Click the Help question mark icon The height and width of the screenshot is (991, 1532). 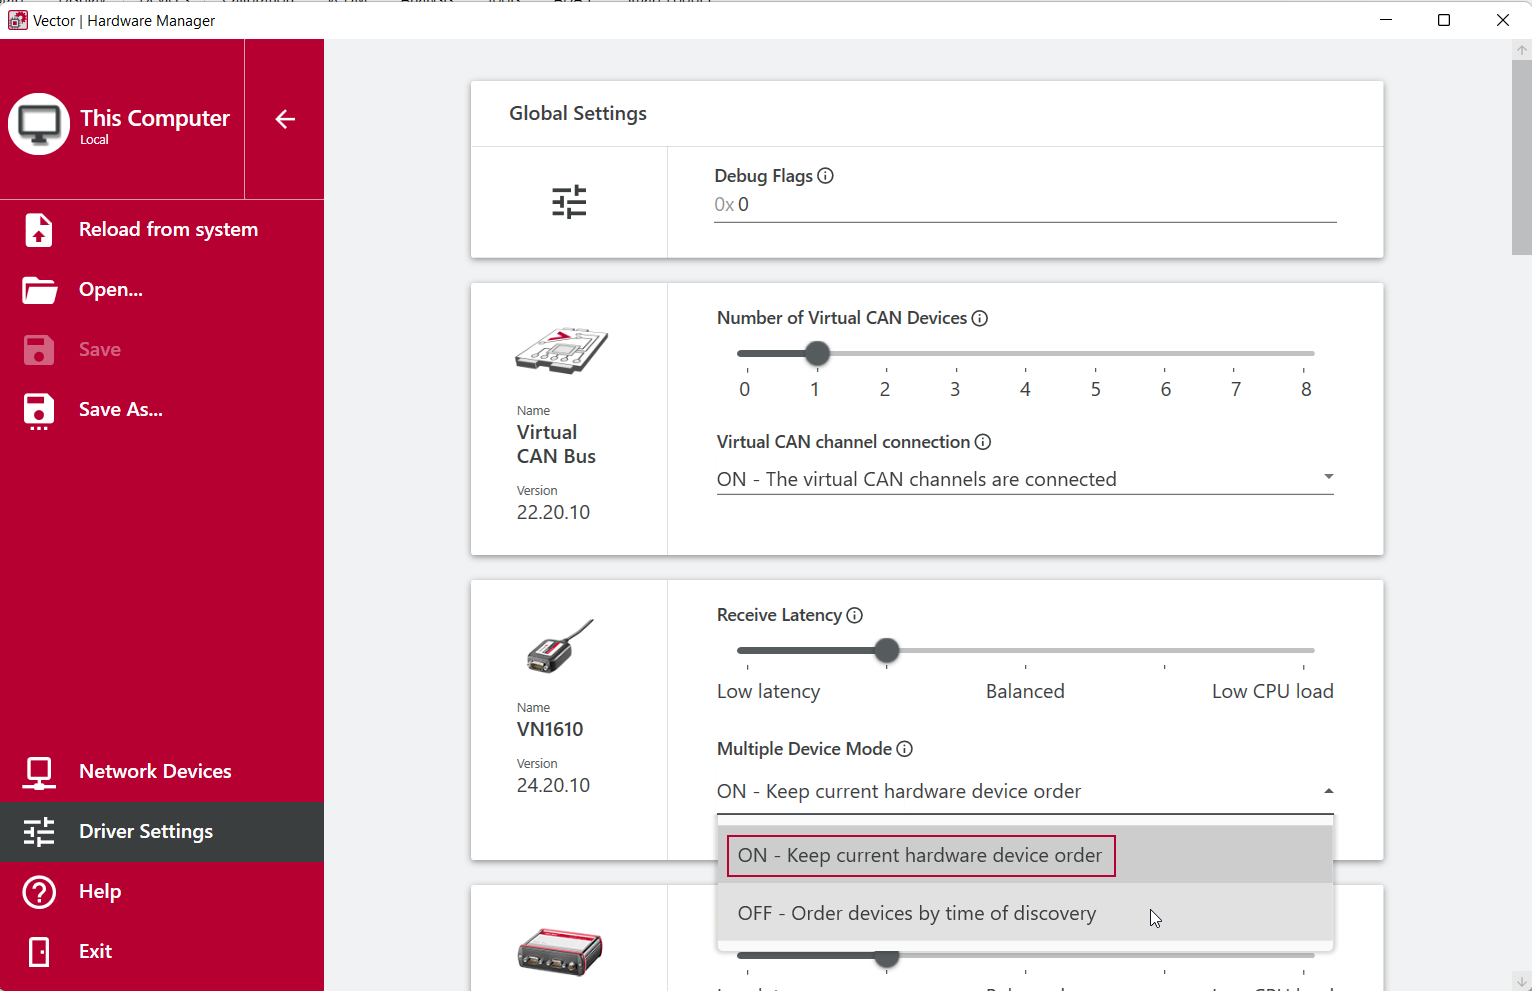39,892
